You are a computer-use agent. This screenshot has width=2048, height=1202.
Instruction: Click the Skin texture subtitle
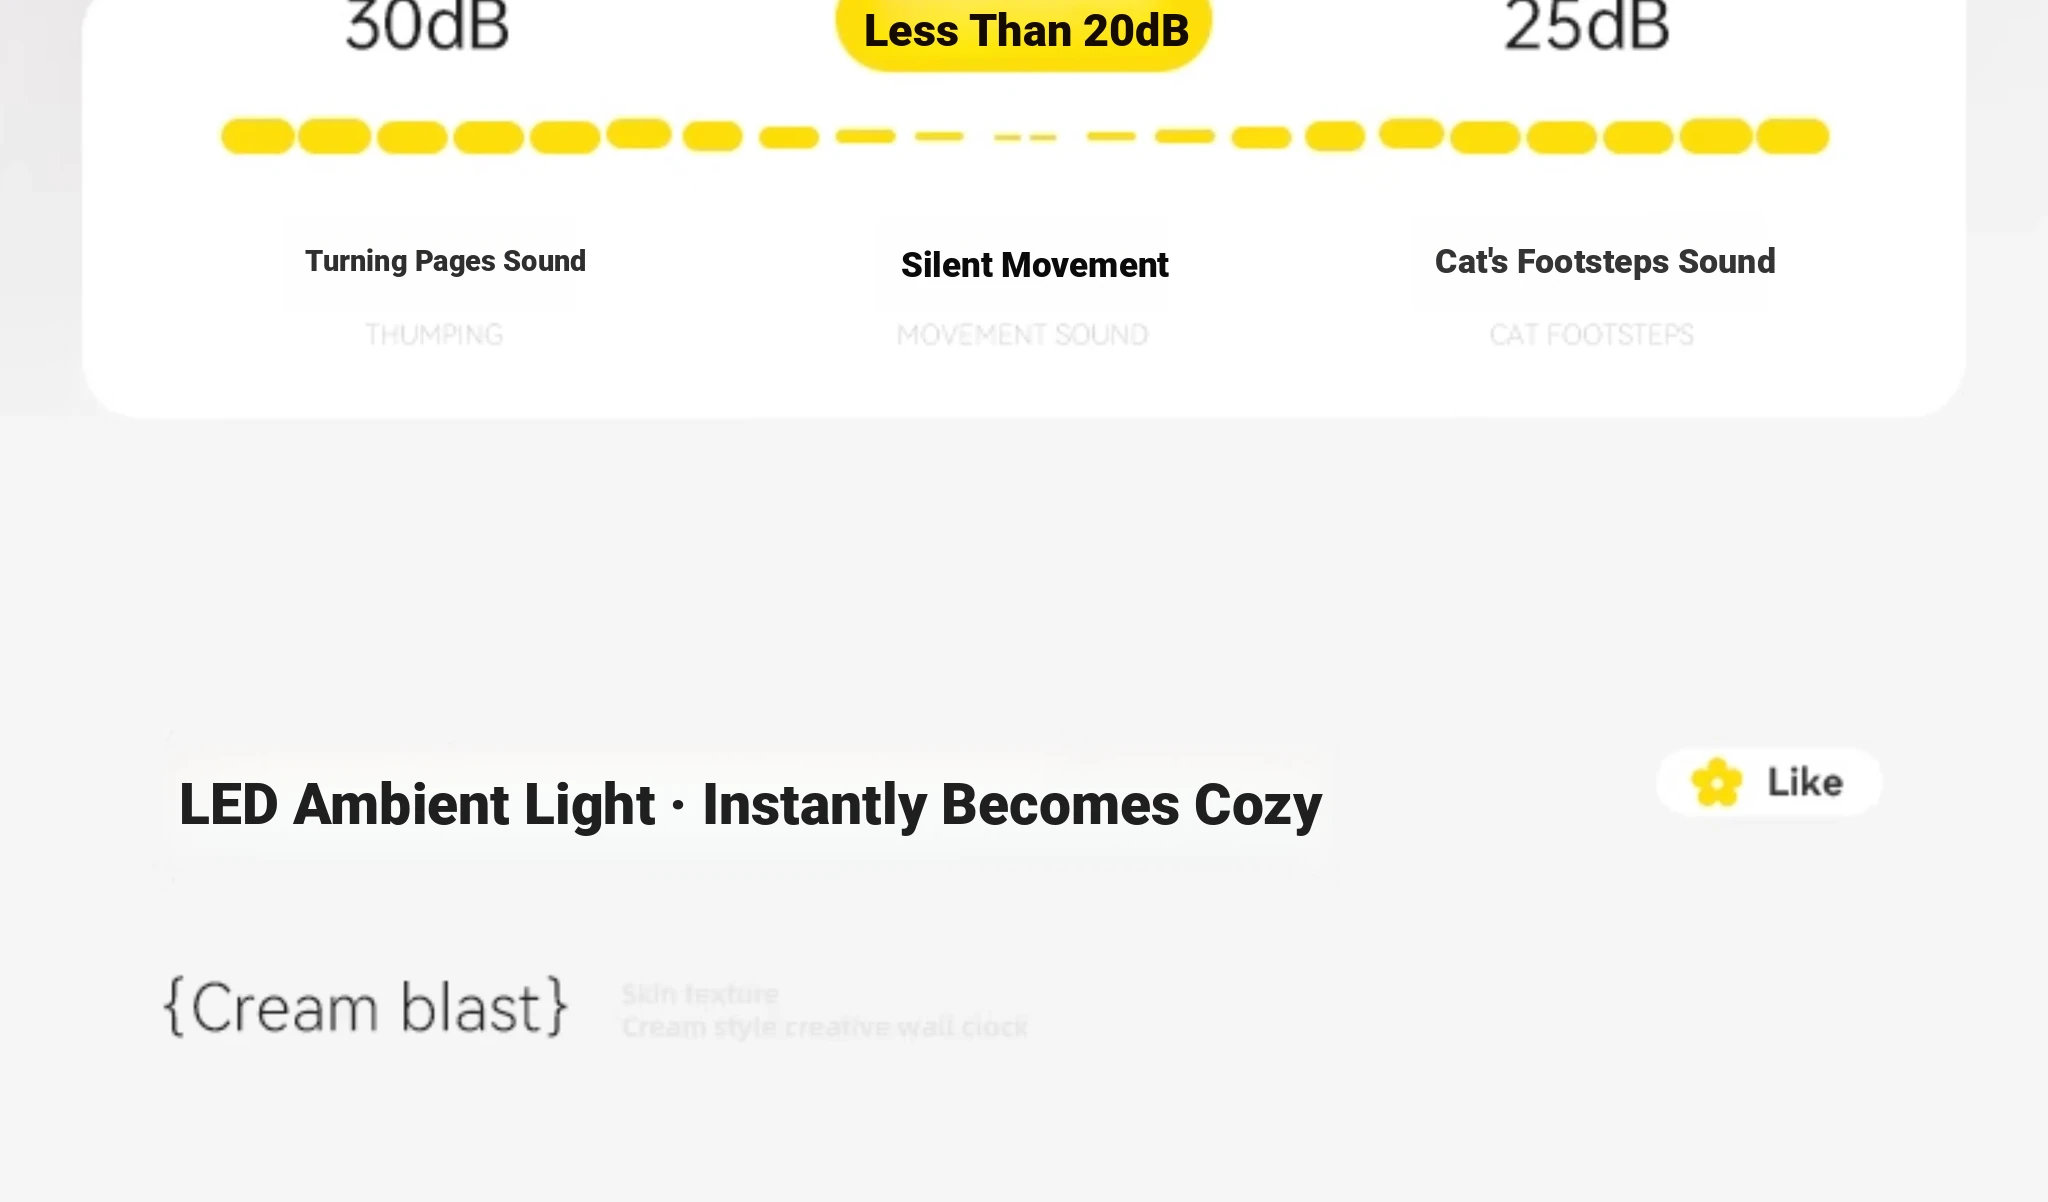(700, 994)
